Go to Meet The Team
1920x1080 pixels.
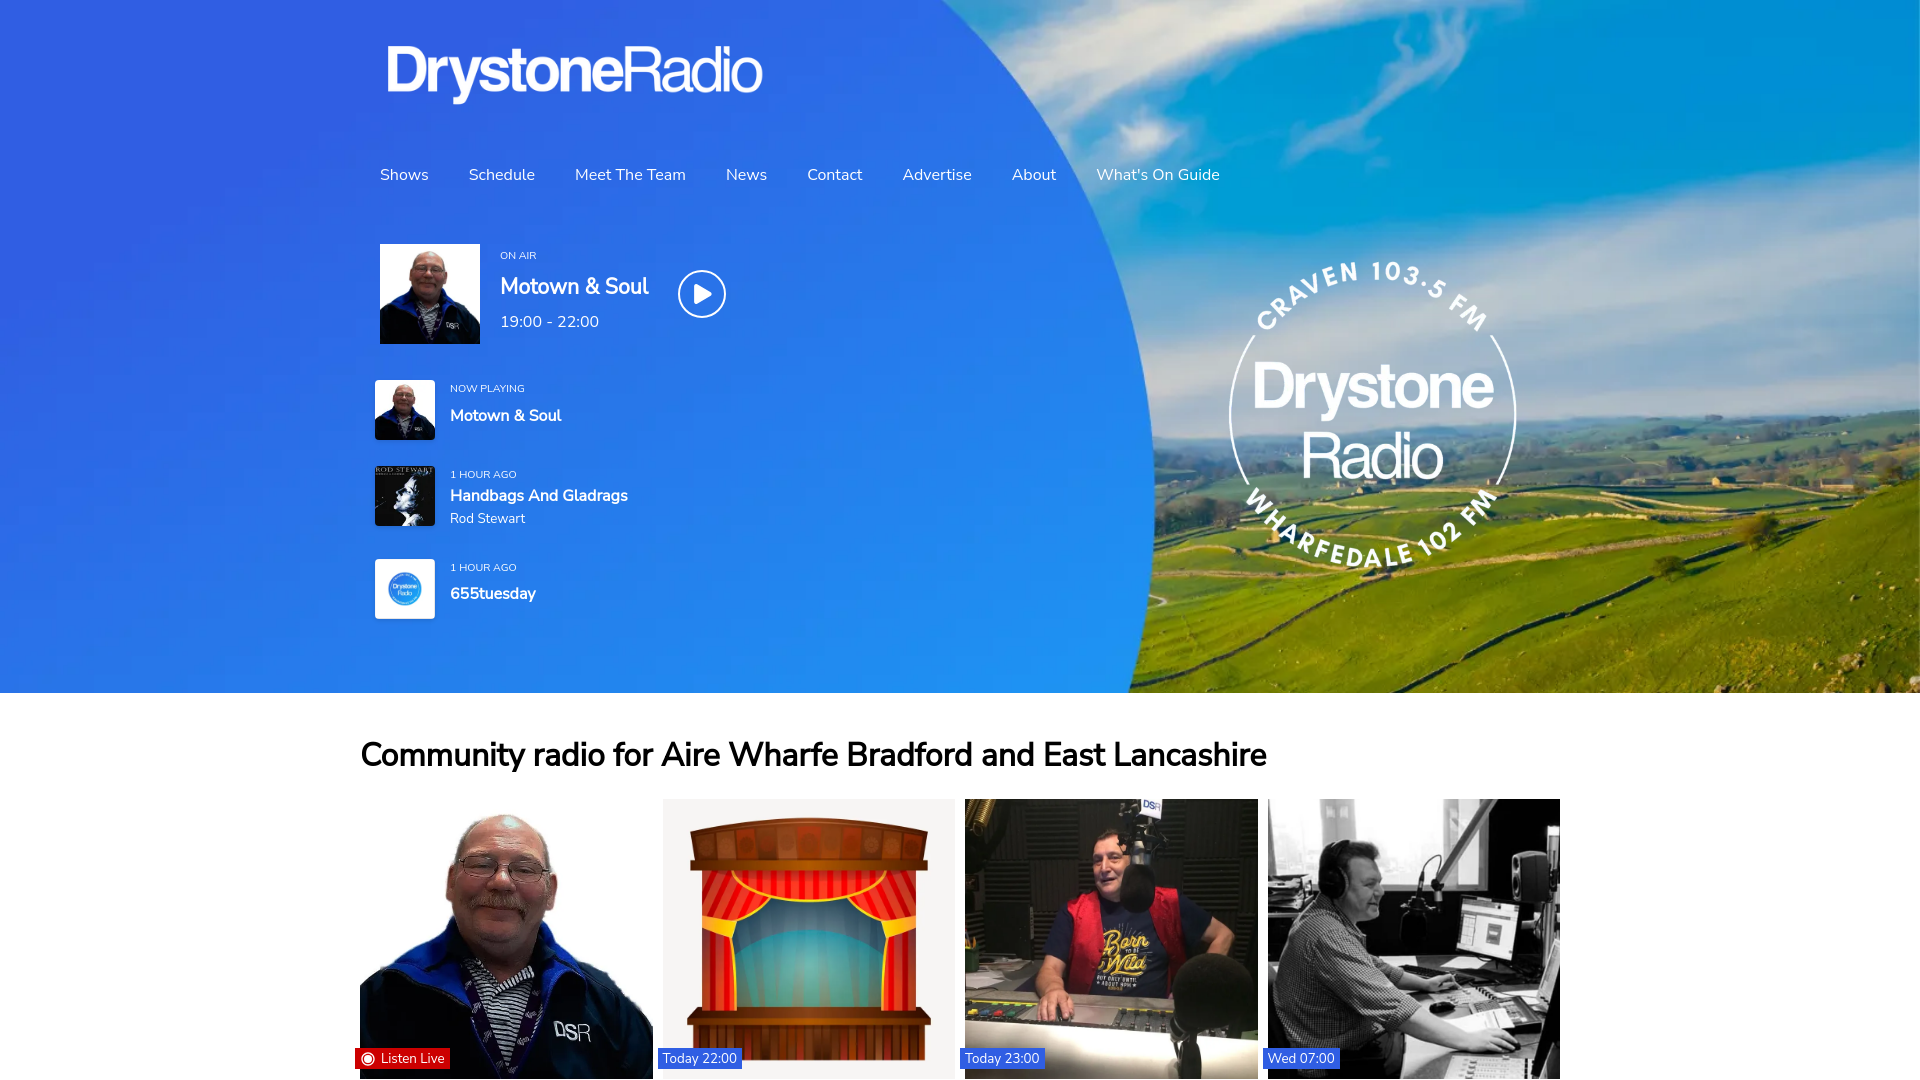pyautogui.click(x=630, y=175)
